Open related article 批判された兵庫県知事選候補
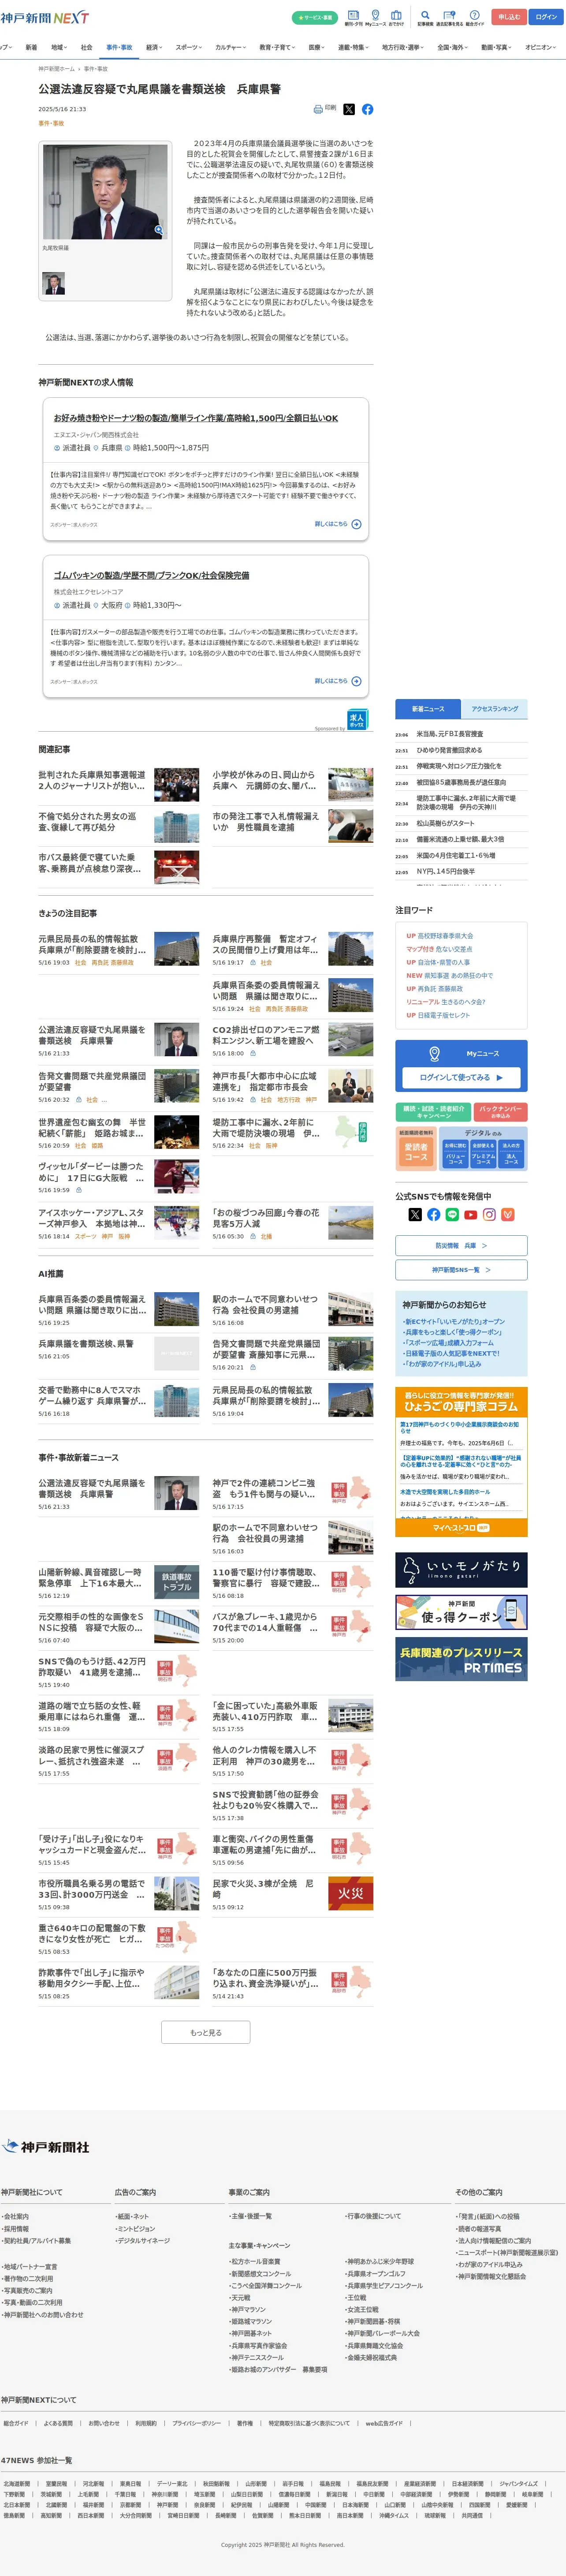Viewport: 566px width, 2576px height. click(92, 780)
